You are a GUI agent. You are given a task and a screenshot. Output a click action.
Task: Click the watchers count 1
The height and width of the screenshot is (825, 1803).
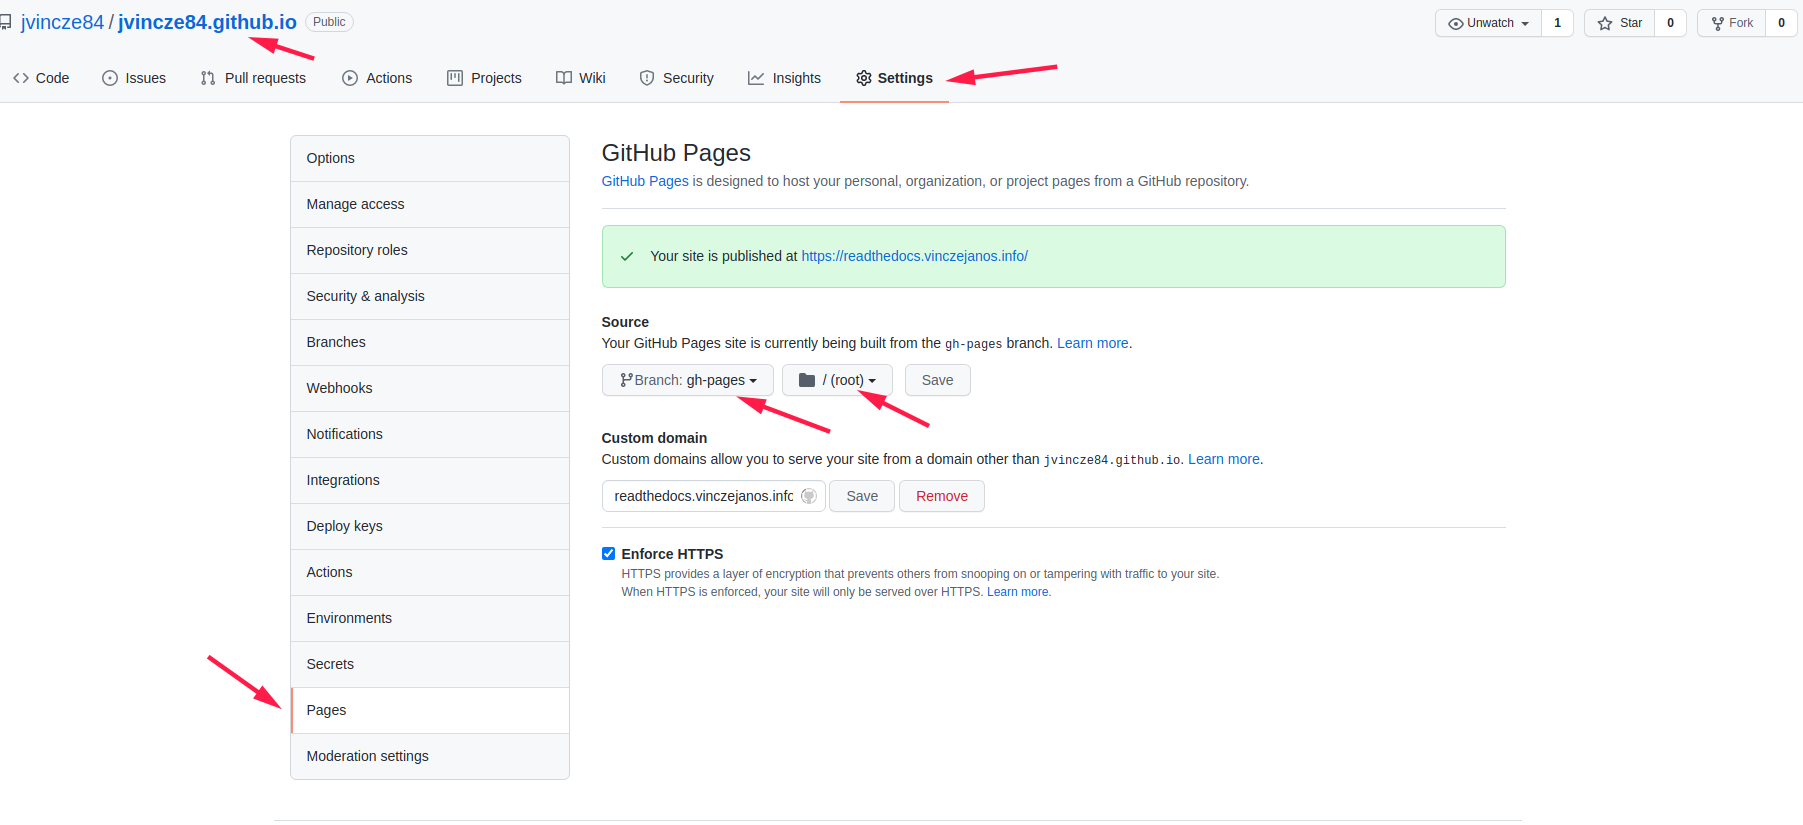(x=1557, y=23)
